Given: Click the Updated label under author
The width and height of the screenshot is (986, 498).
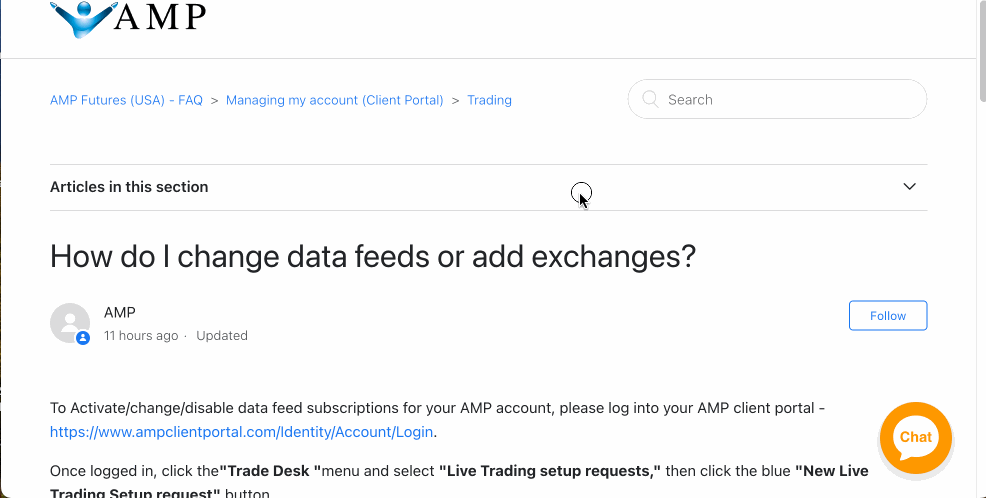Looking at the screenshot, I should point(222,336).
